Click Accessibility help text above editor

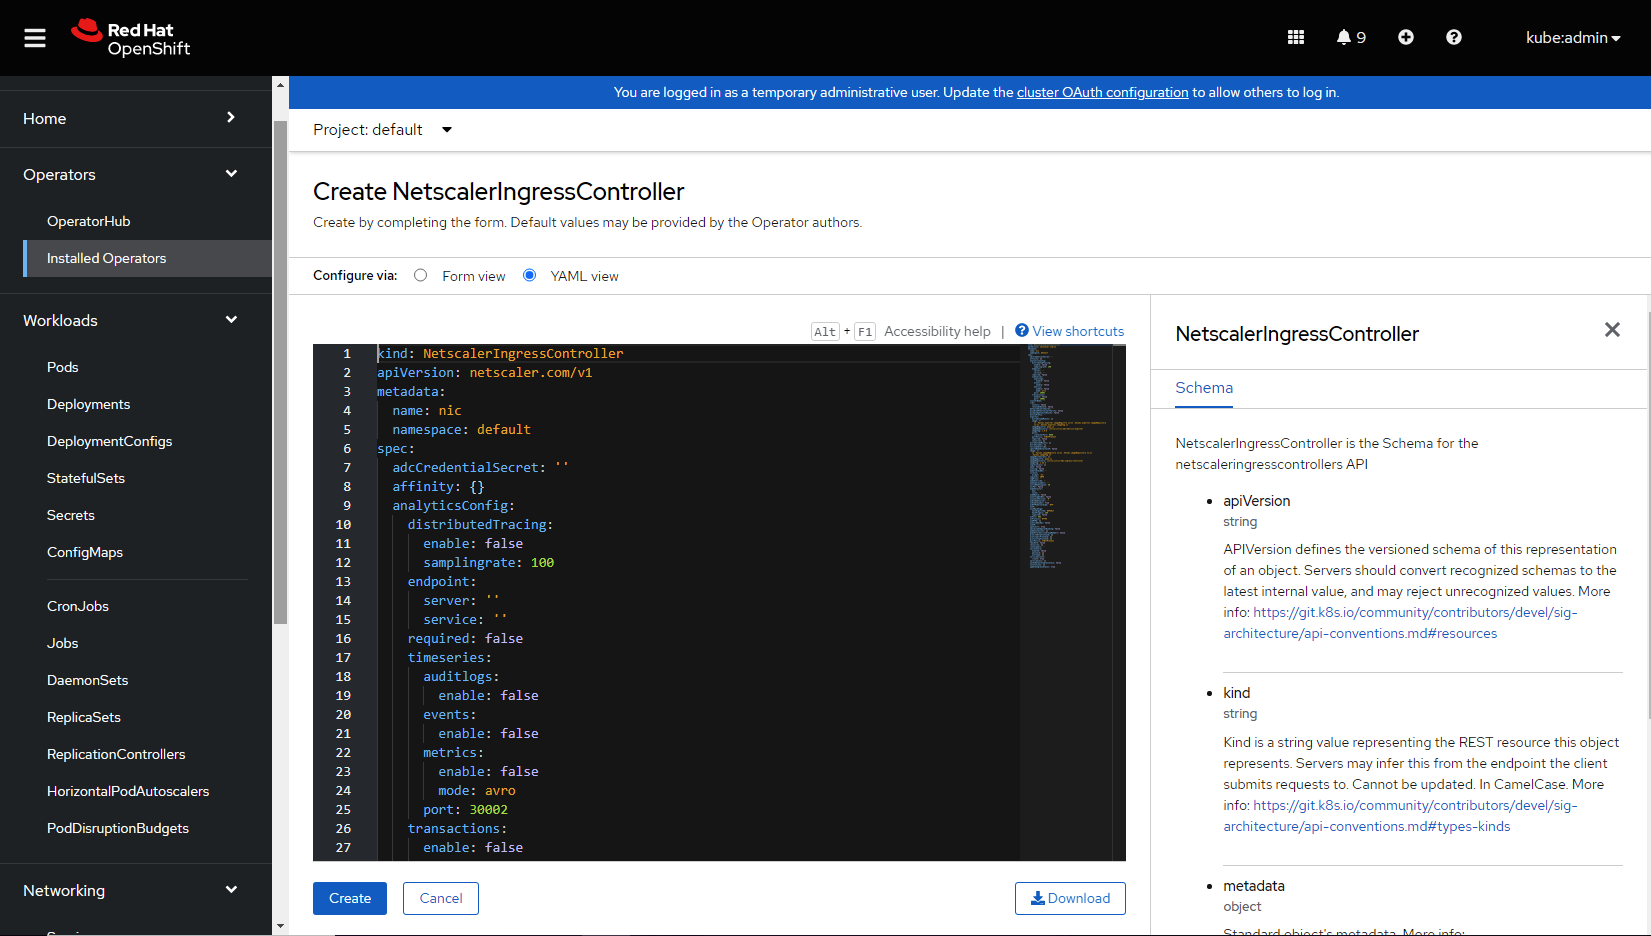[937, 331]
